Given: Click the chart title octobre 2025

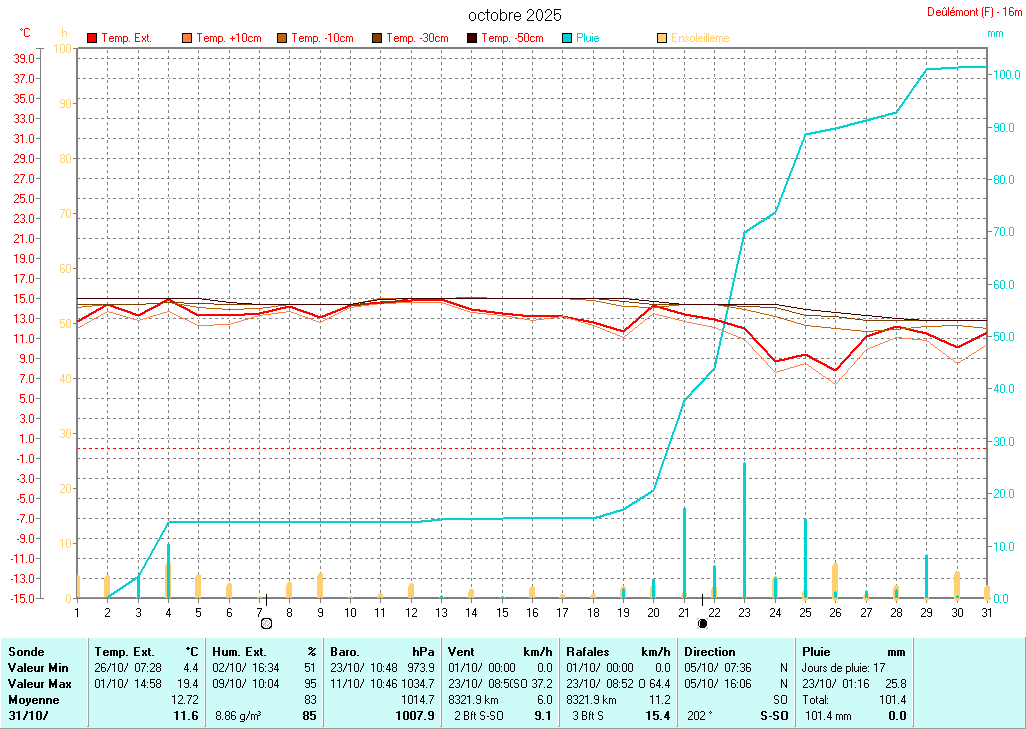Looking at the screenshot, I should click(x=514, y=15).
